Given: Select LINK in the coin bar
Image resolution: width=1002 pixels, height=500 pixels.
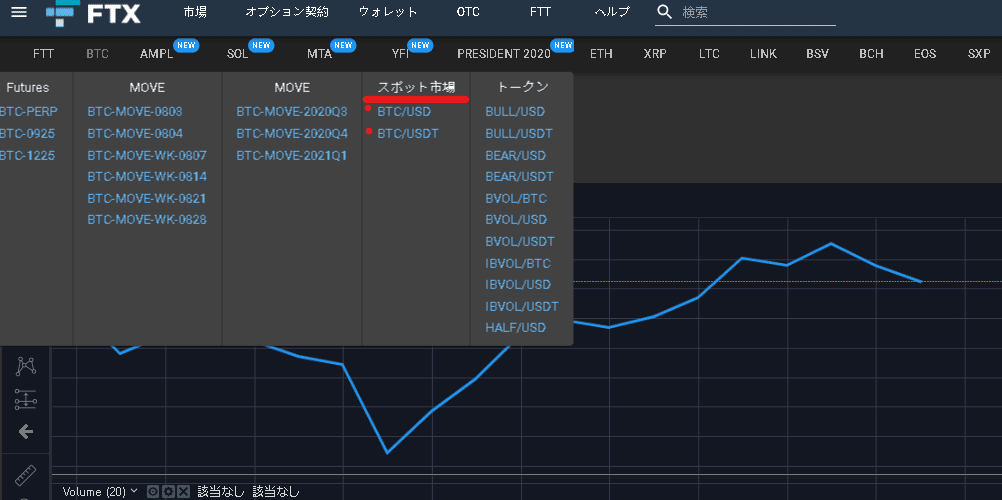Looking at the screenshot, I should pyautogui.click(x=764, y=54).
